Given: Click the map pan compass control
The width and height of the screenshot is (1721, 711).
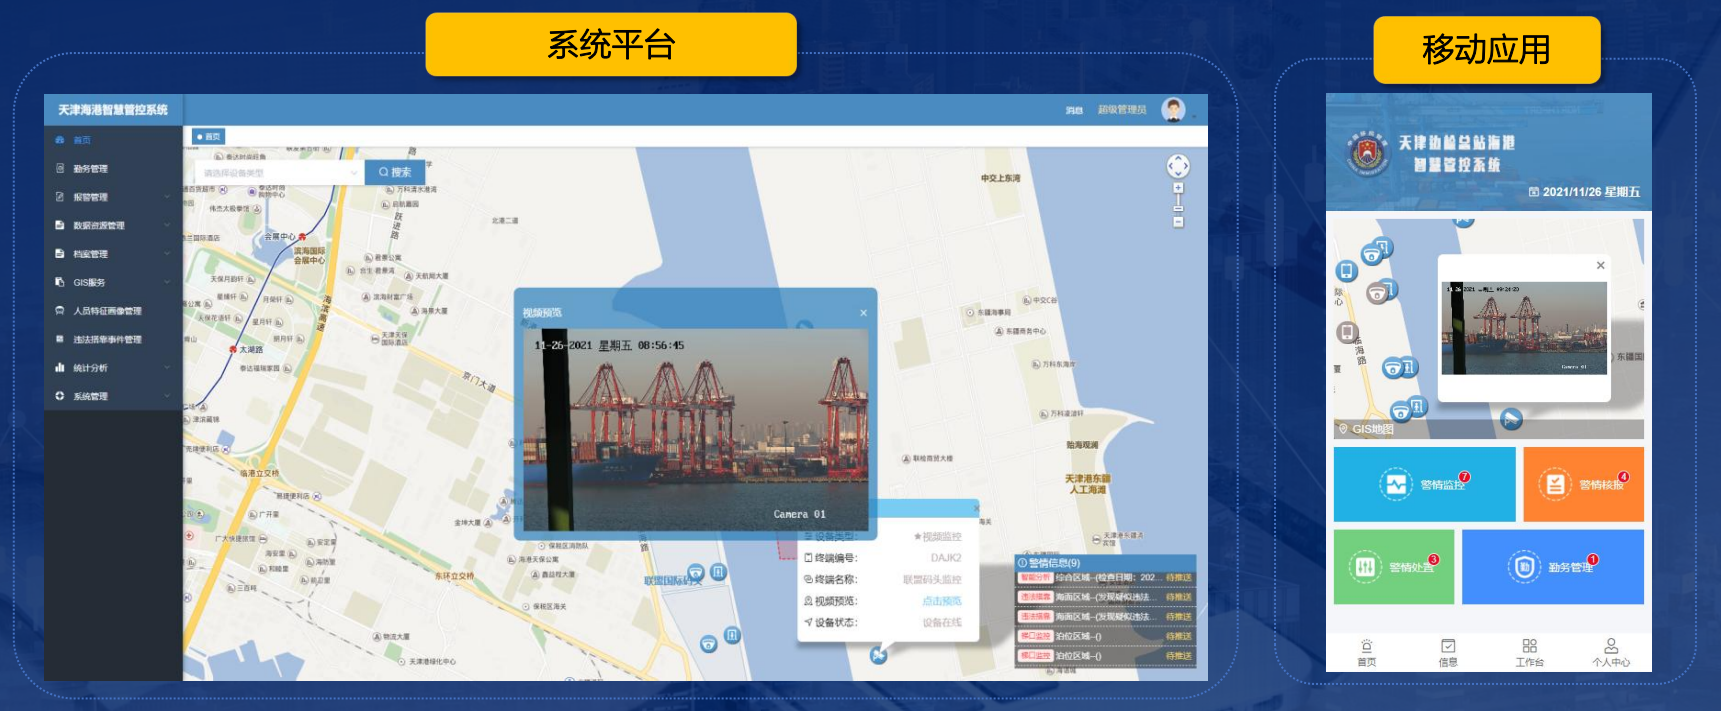Looking at the screenshot, I should (1178, 166).
